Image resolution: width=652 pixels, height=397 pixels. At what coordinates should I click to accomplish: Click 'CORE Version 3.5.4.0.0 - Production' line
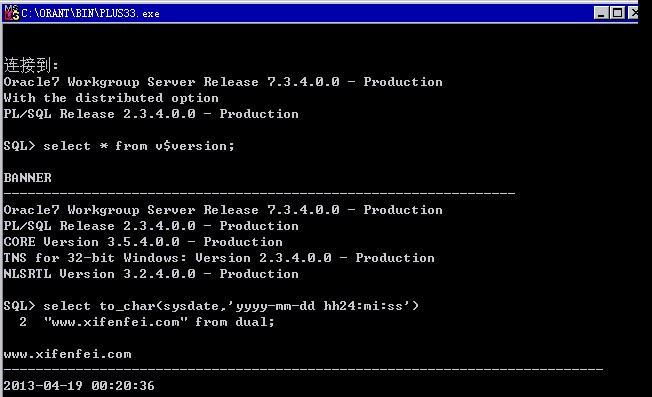(x=143, y=242)
